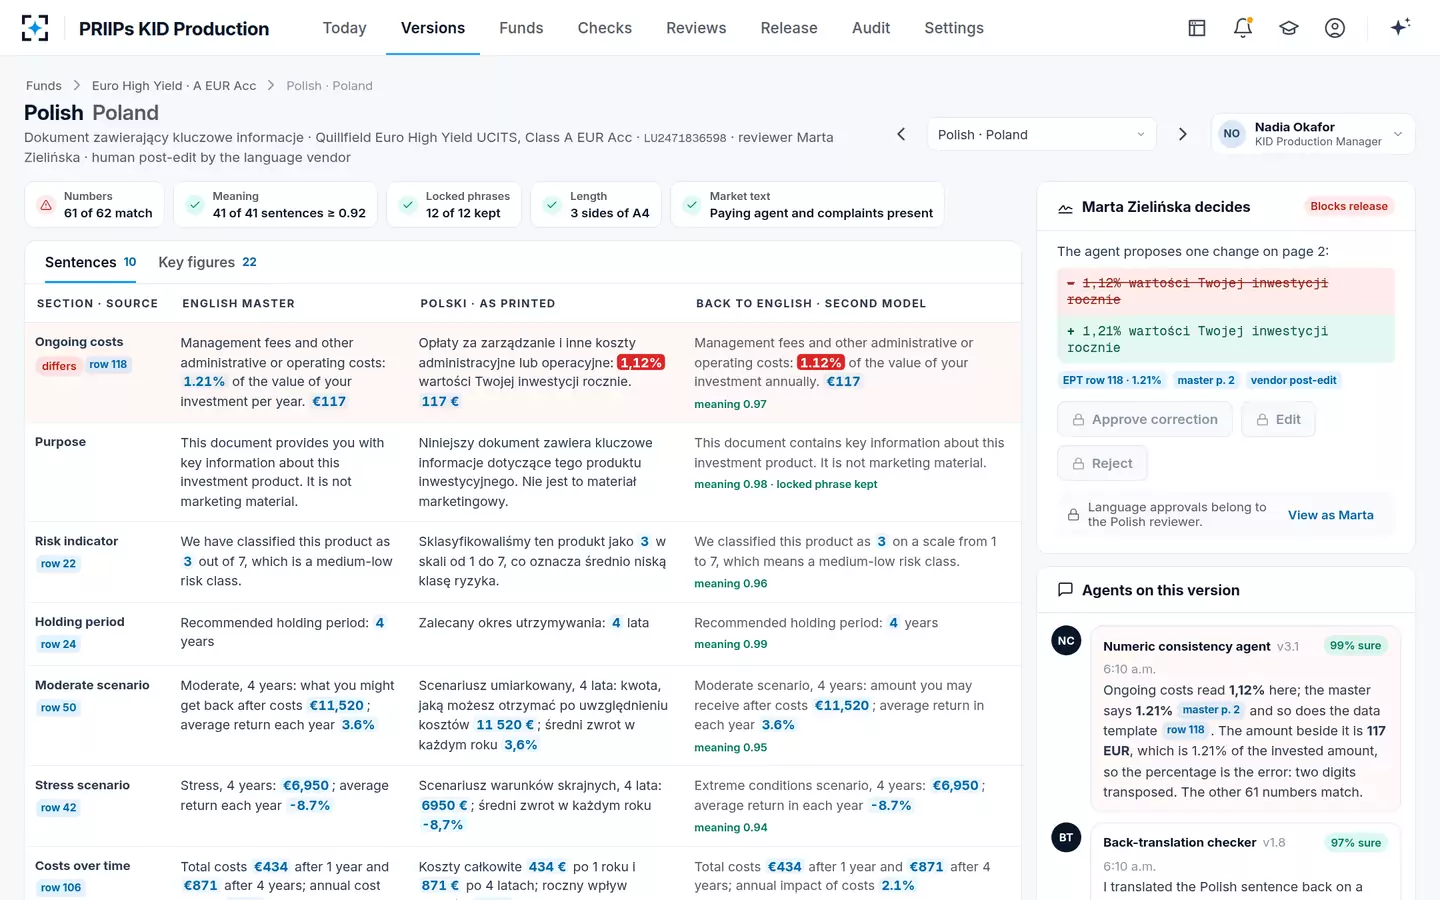
Task: Click the View as Marta link
Action: 1331,515
